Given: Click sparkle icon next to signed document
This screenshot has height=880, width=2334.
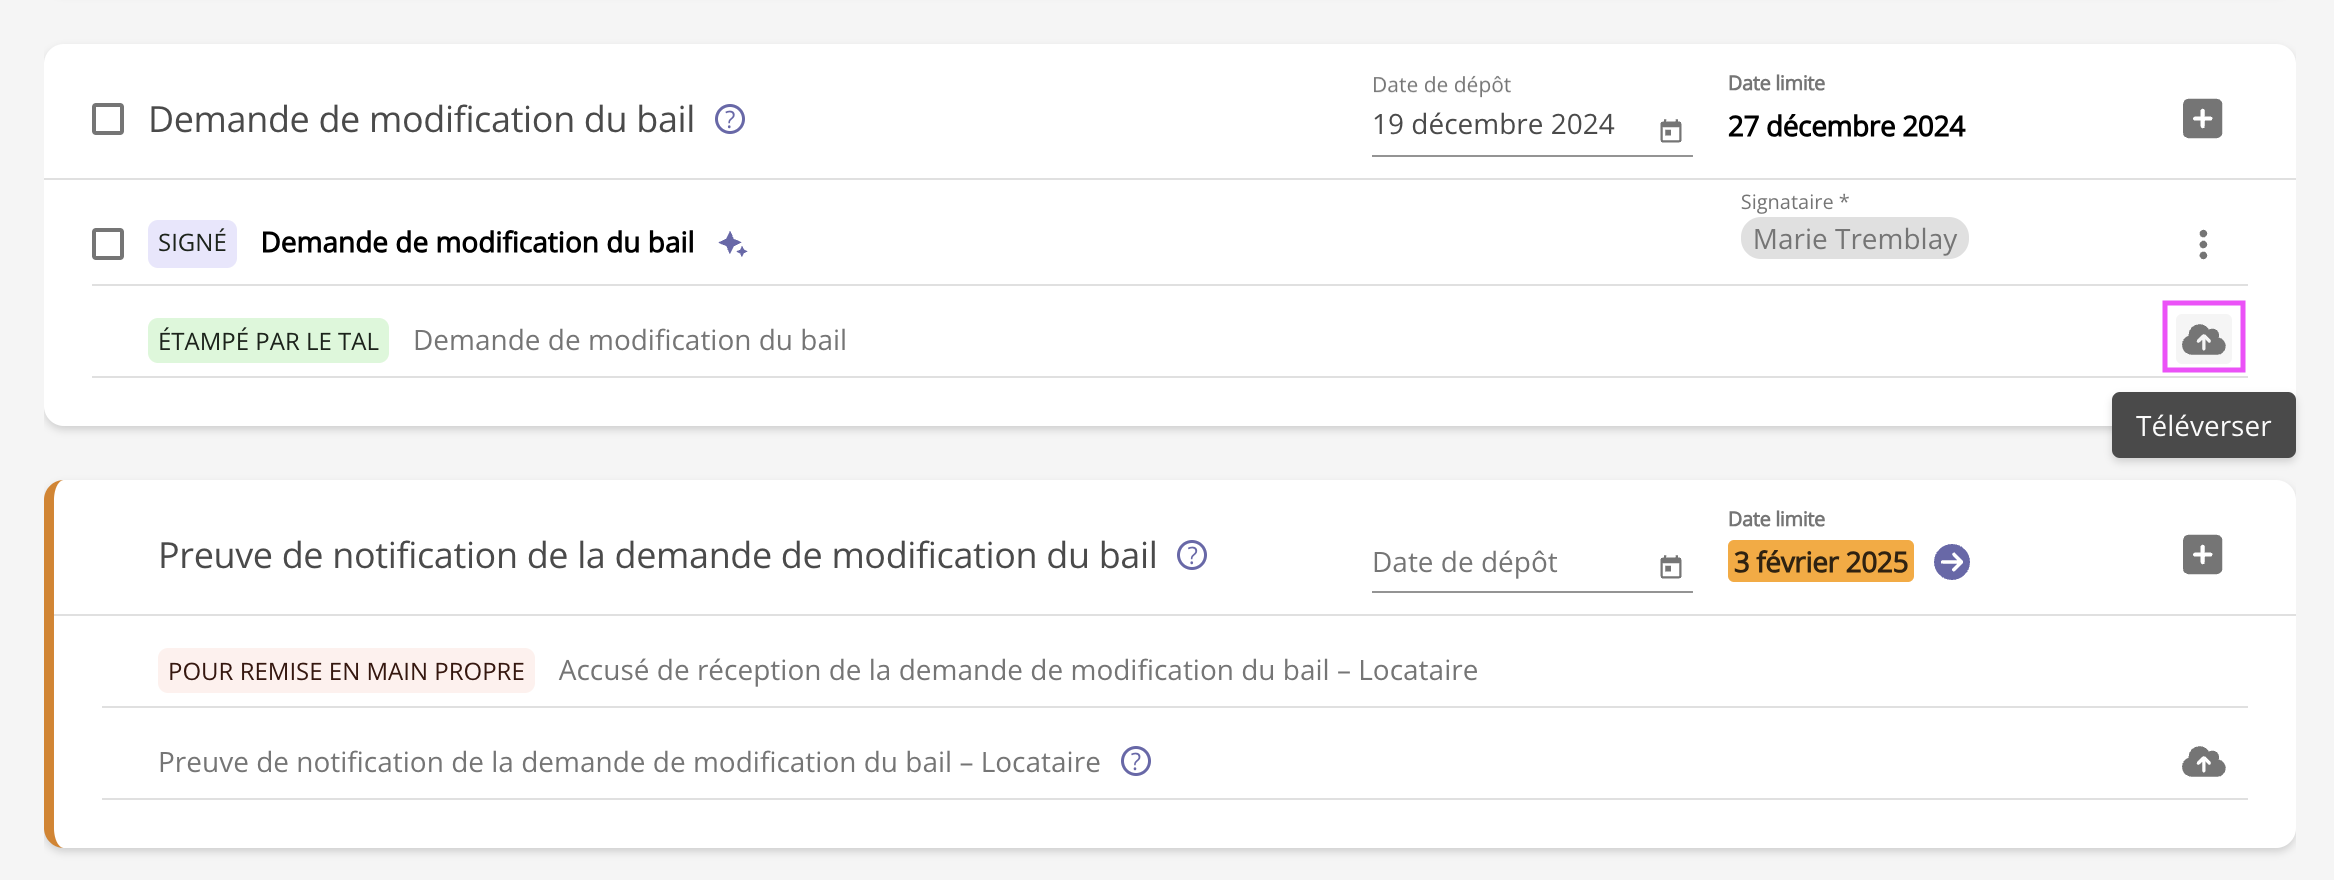Looking at the screenshot, I should point(732,244).
